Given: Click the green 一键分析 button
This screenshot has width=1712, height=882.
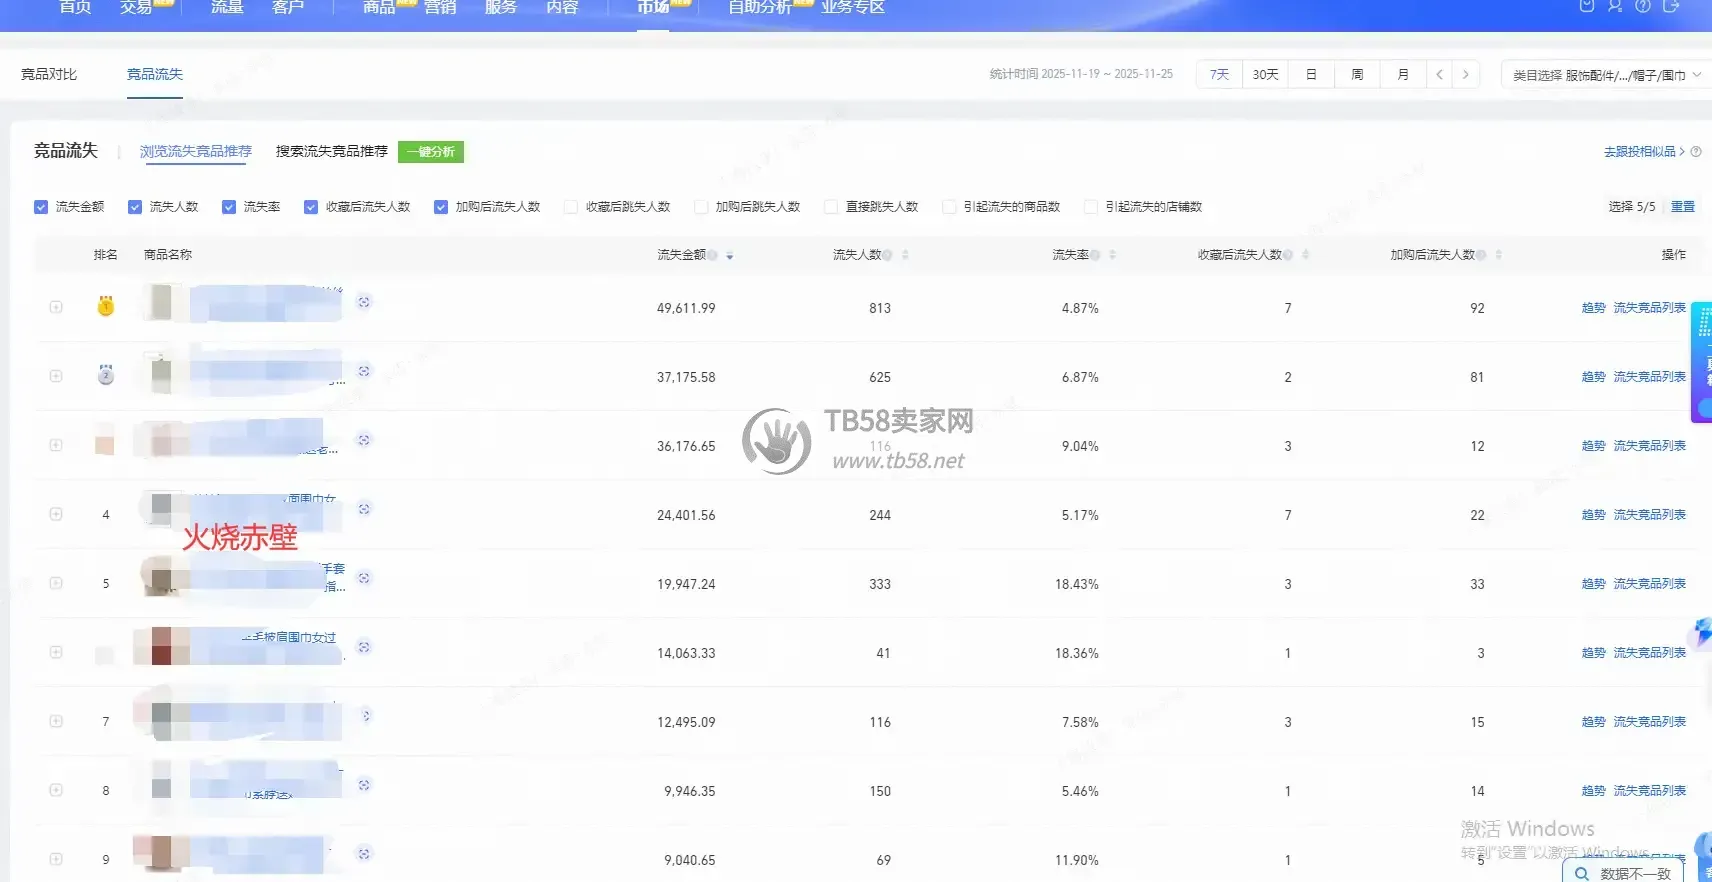Looking at the screenshot, I should (431, 152).
